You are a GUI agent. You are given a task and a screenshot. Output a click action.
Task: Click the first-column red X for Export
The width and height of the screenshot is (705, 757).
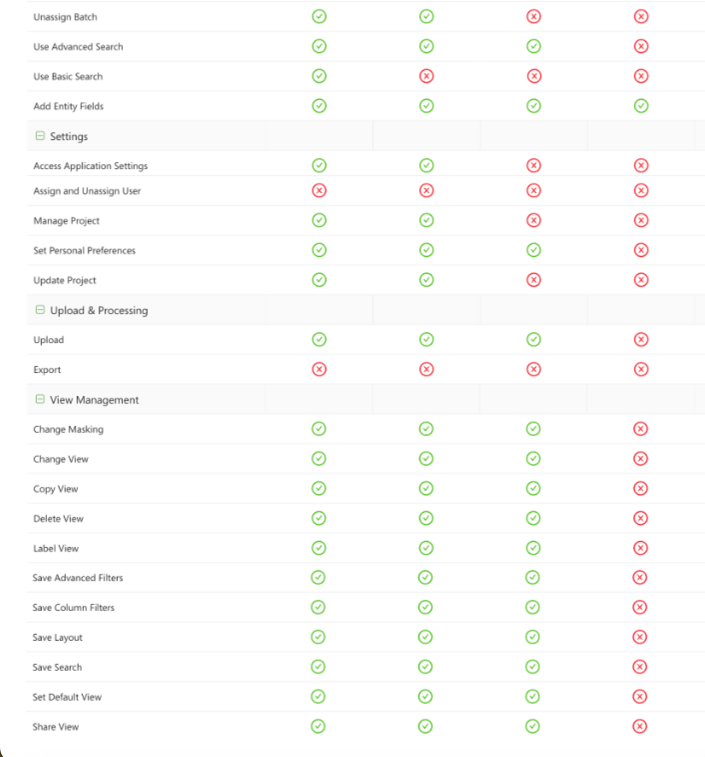click(x=319, y=369)
